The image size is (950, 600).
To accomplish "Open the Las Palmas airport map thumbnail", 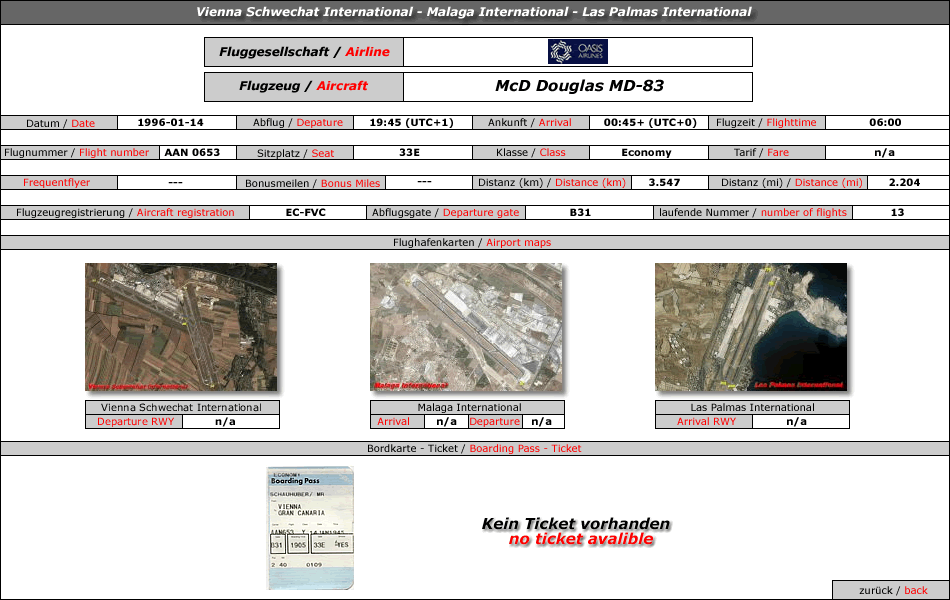I will tap(751, 327).
